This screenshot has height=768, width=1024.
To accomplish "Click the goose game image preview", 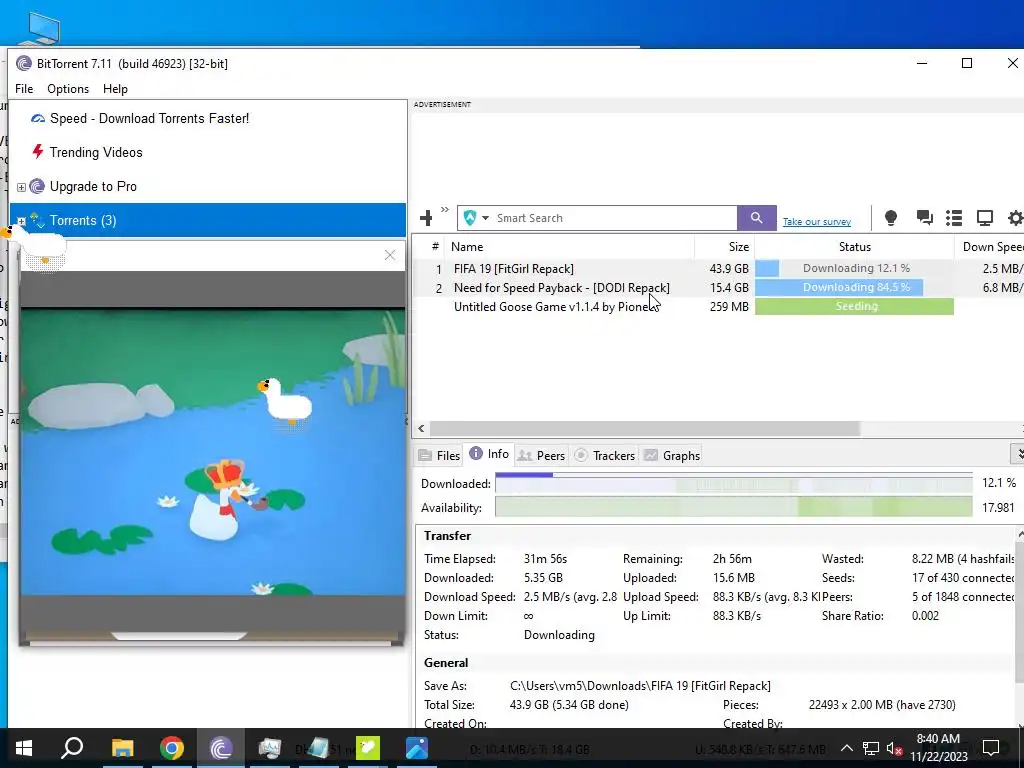I will [212, 452].
